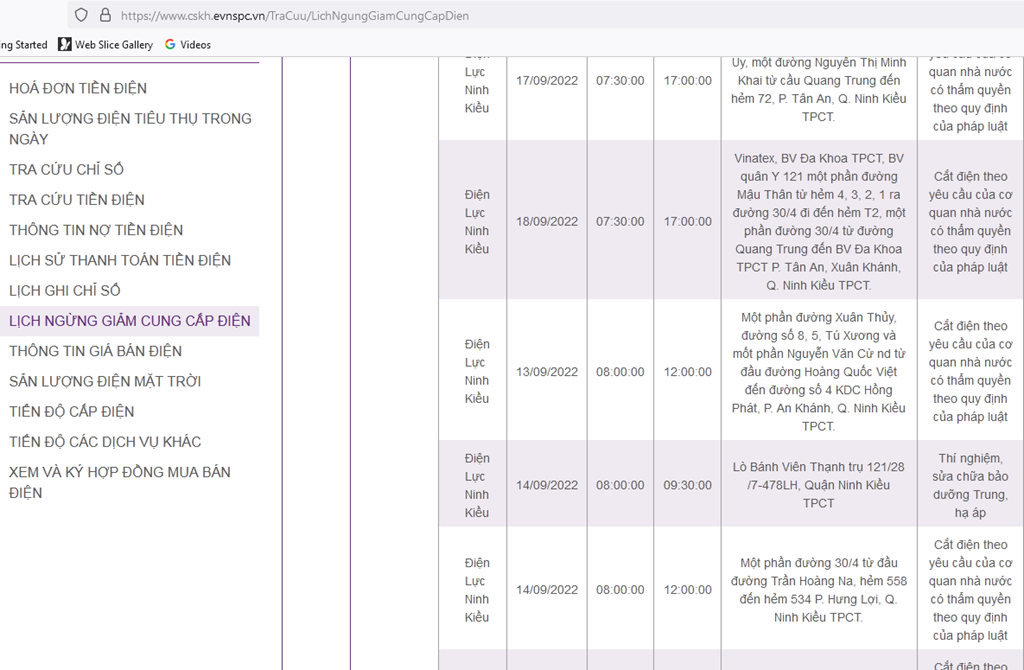Open TRA CỨU TIỀN ĐIỆN page
This screenshot has height=670, width=1024.
[x=77, y=199]
